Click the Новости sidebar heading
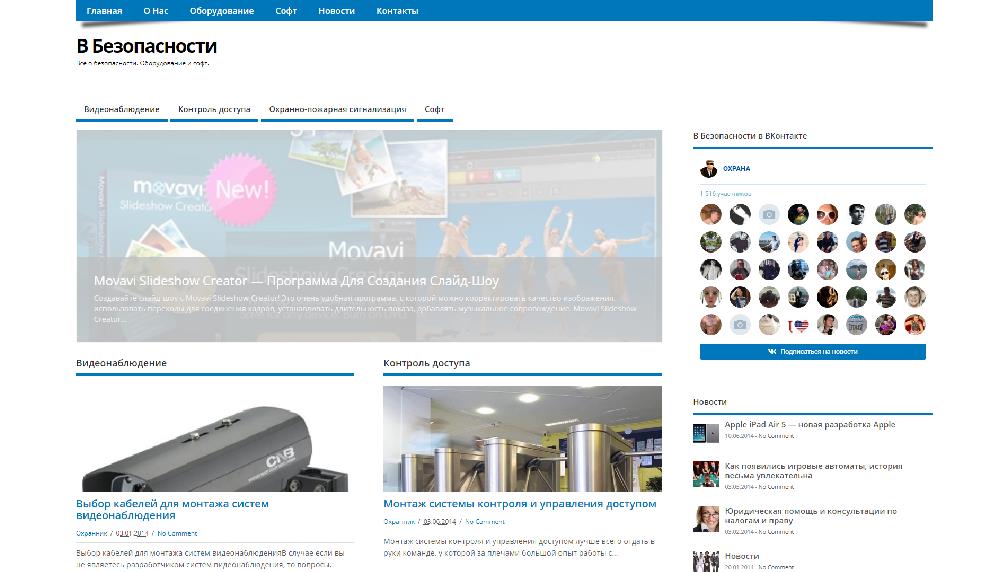This screenshot has width=1007, height=572. coord(710,402)
